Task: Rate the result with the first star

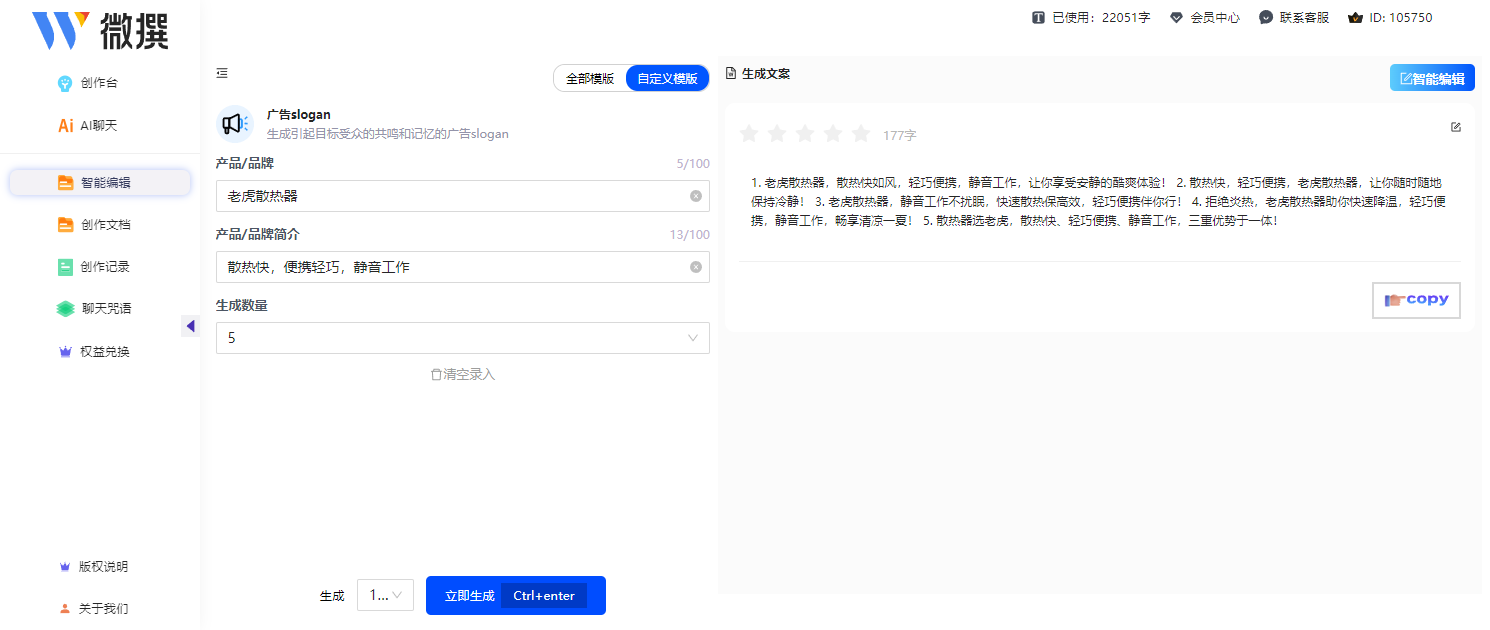Action: pos(748,132)
